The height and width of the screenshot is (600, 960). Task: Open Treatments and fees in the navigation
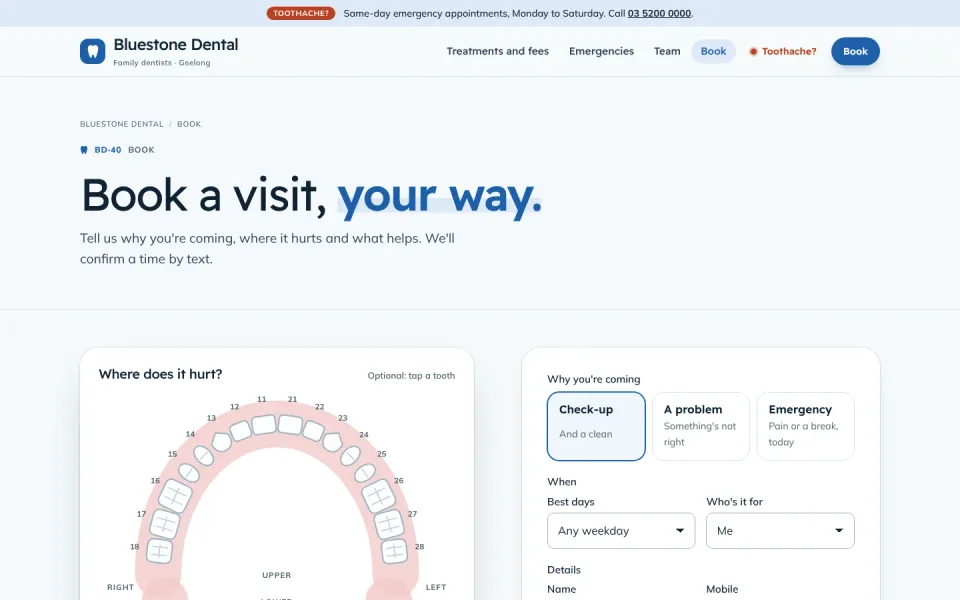(498, 51)
